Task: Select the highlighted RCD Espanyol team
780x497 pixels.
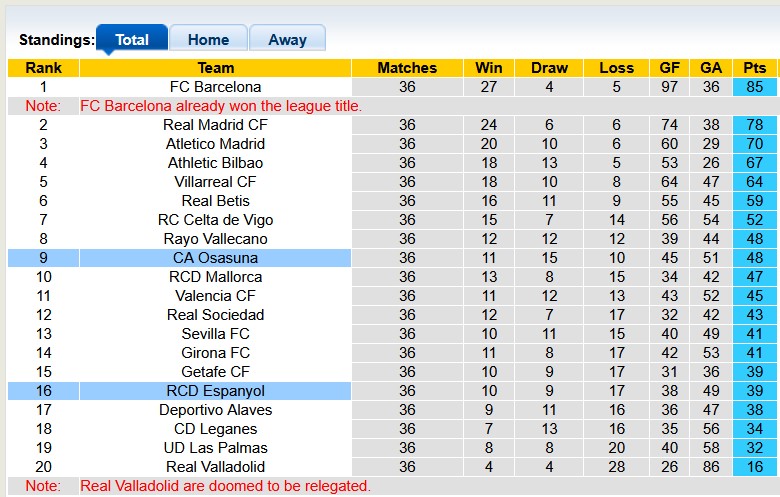Action: (215, 391)
